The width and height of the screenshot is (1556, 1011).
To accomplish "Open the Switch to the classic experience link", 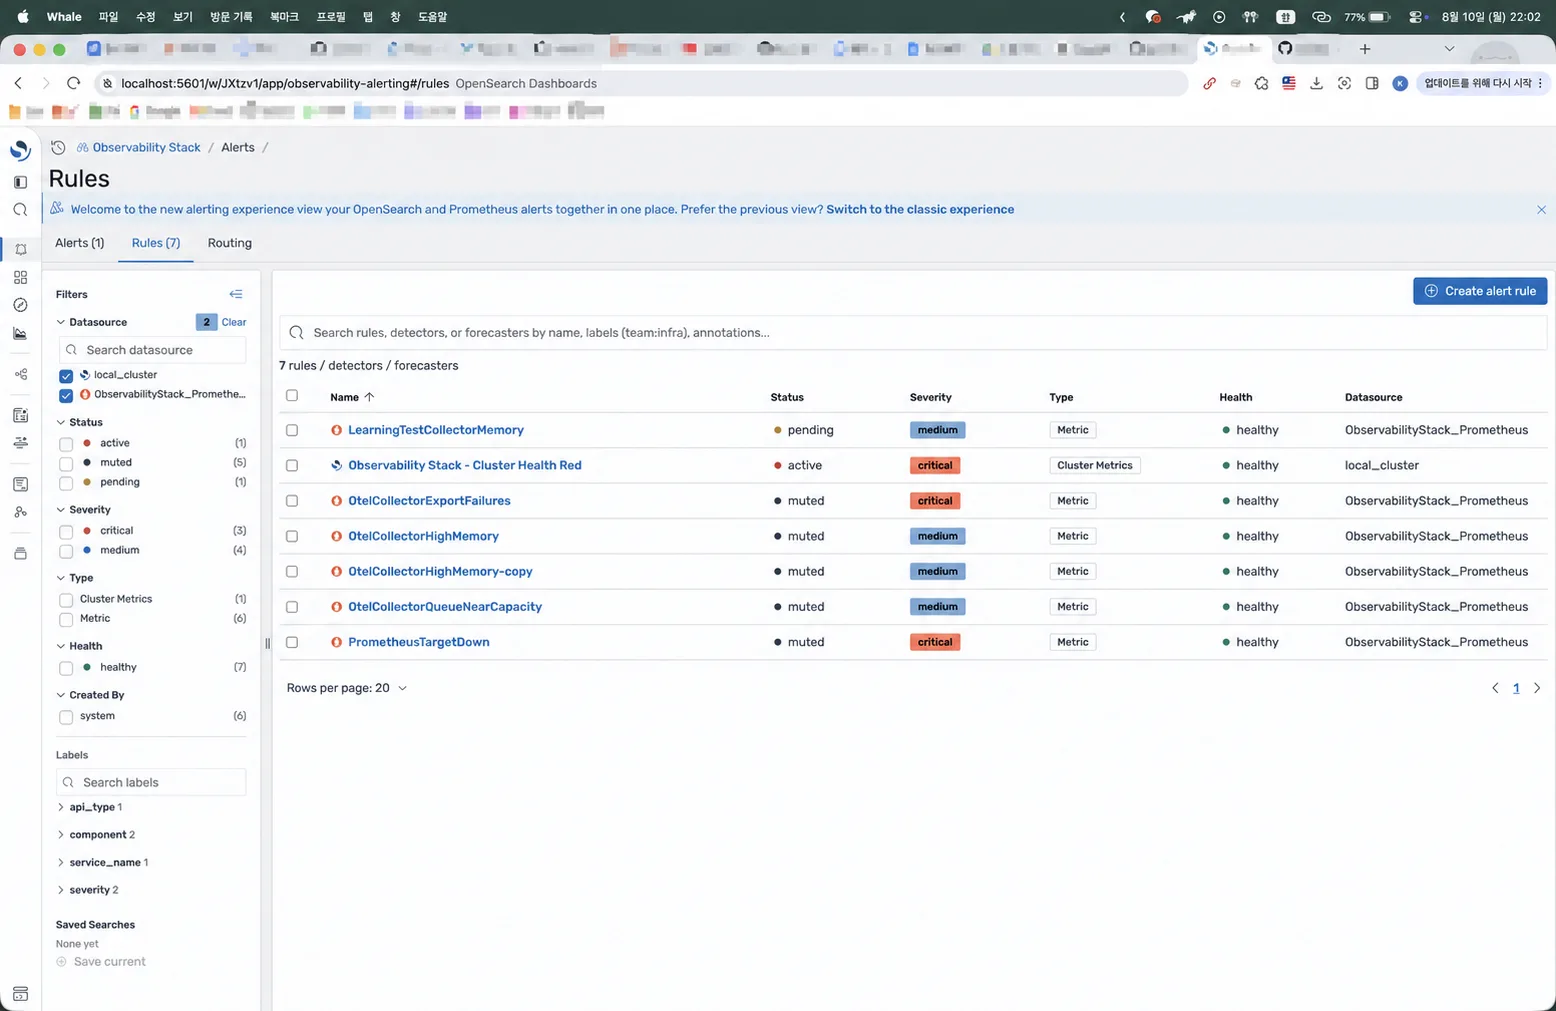I will (920, 210).
